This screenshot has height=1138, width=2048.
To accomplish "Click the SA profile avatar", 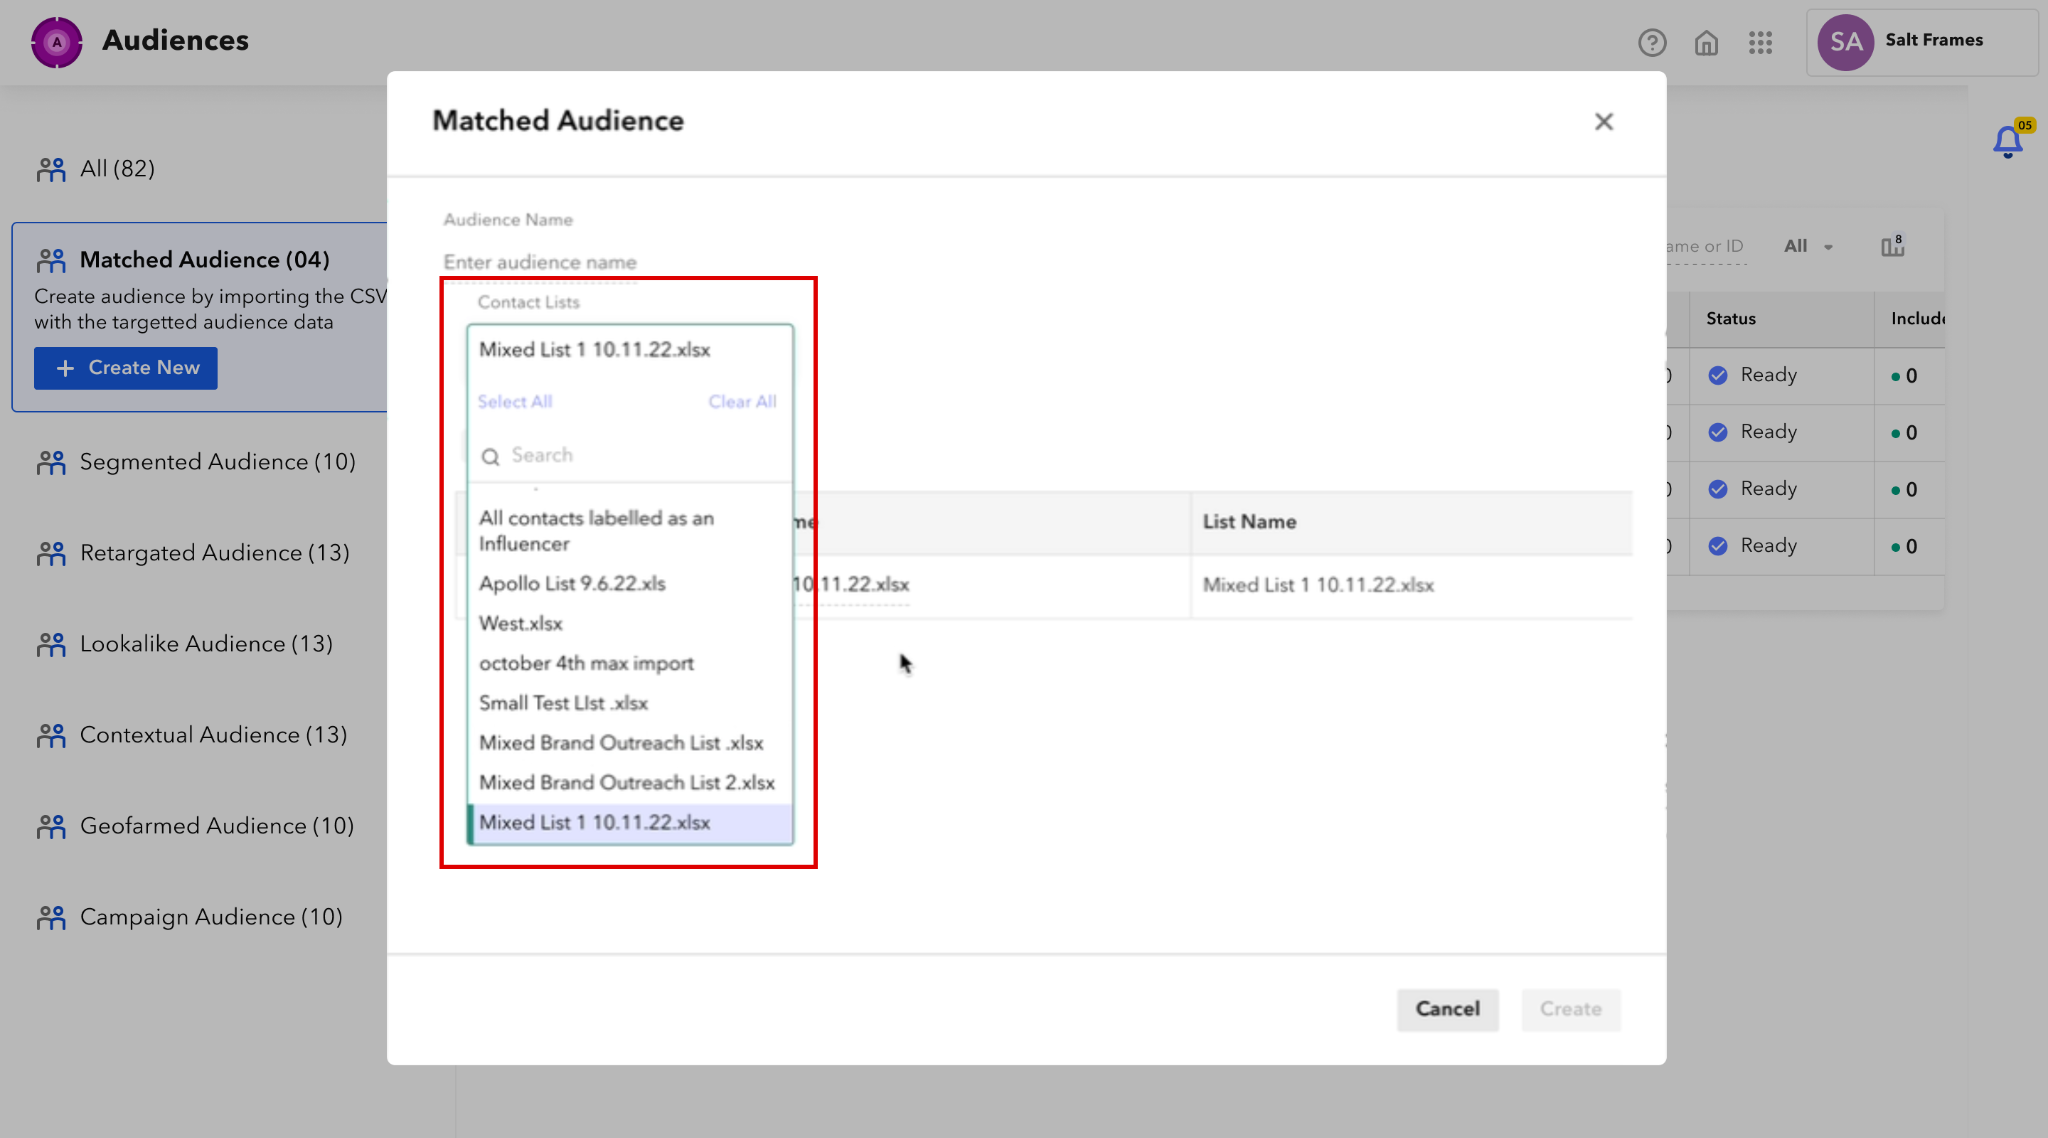I will pos(1845,42).
